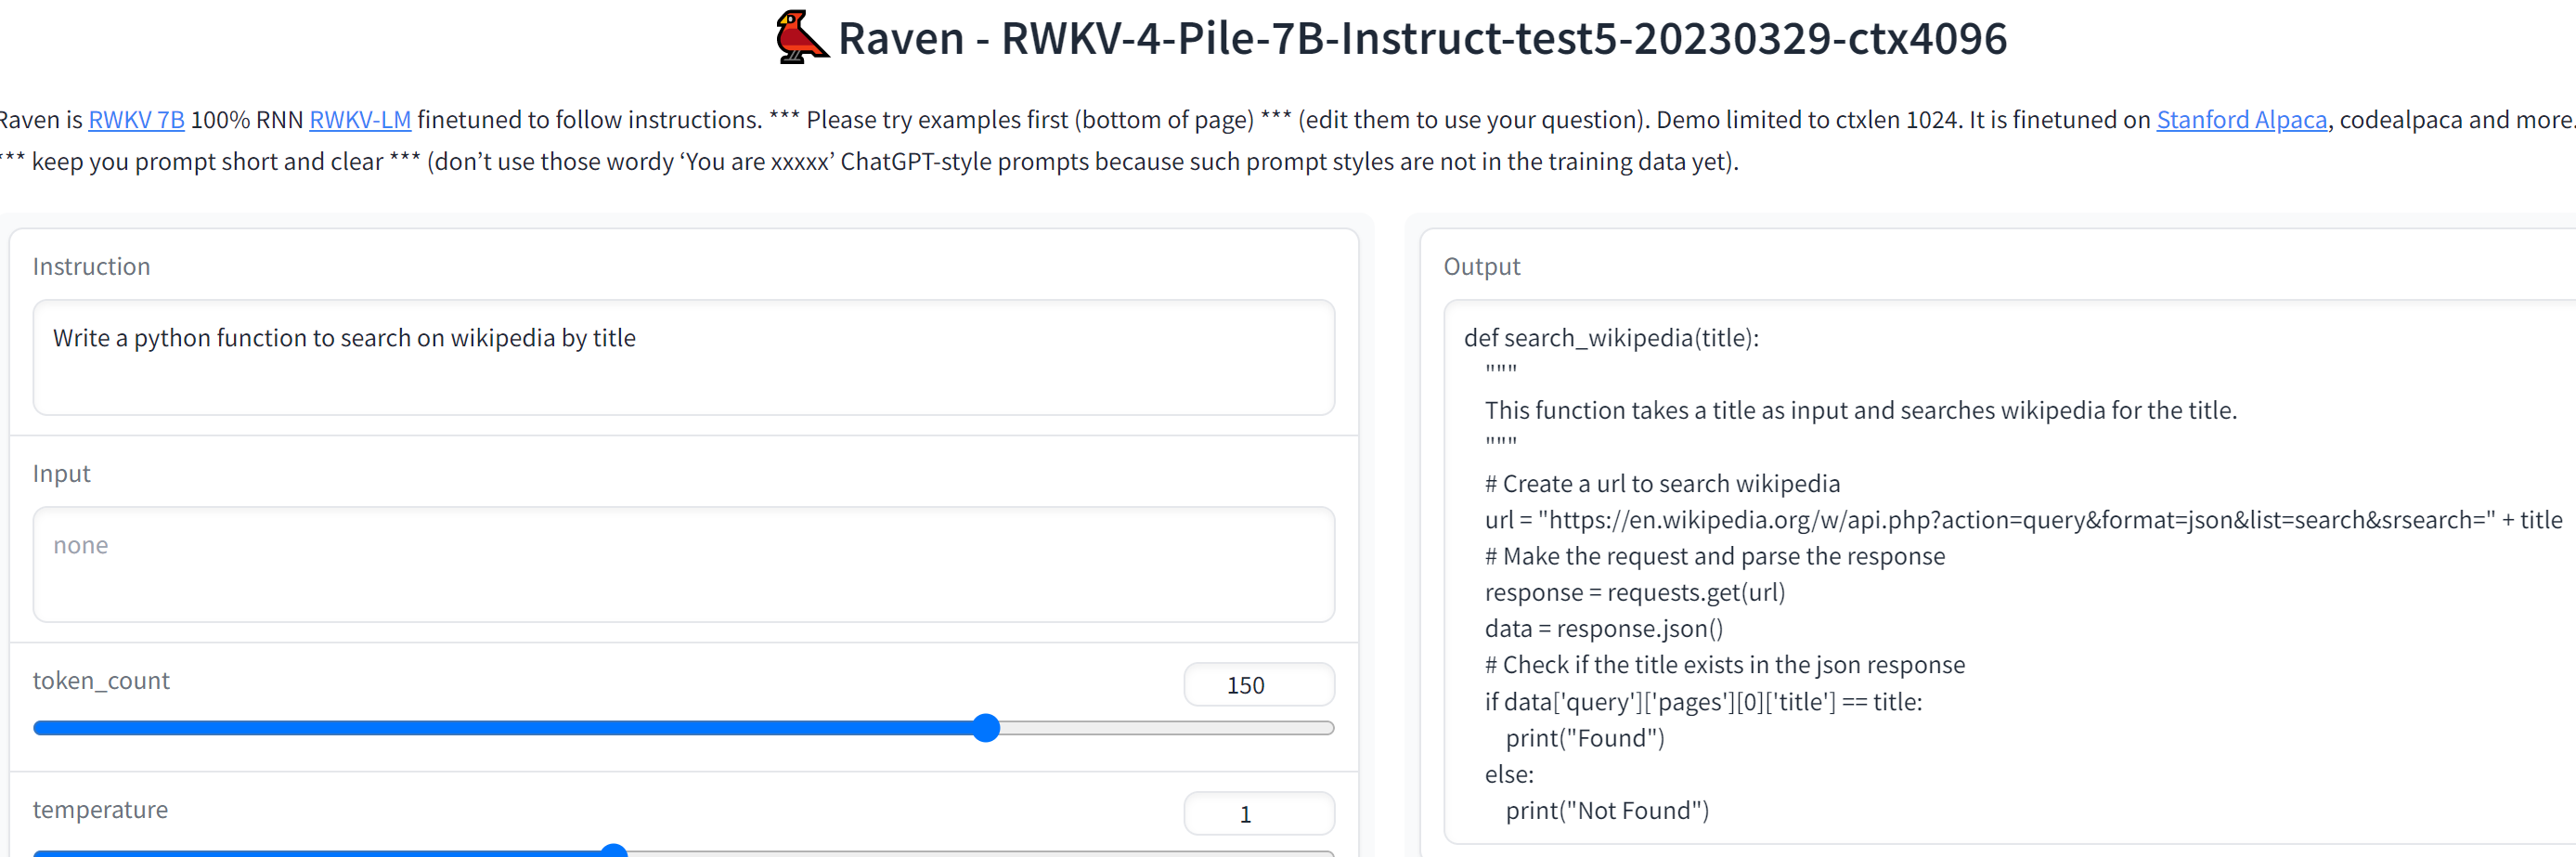This screenshot has width=2576, height=857.
Task: Open the RWKV-LM link
Action: 360,120
